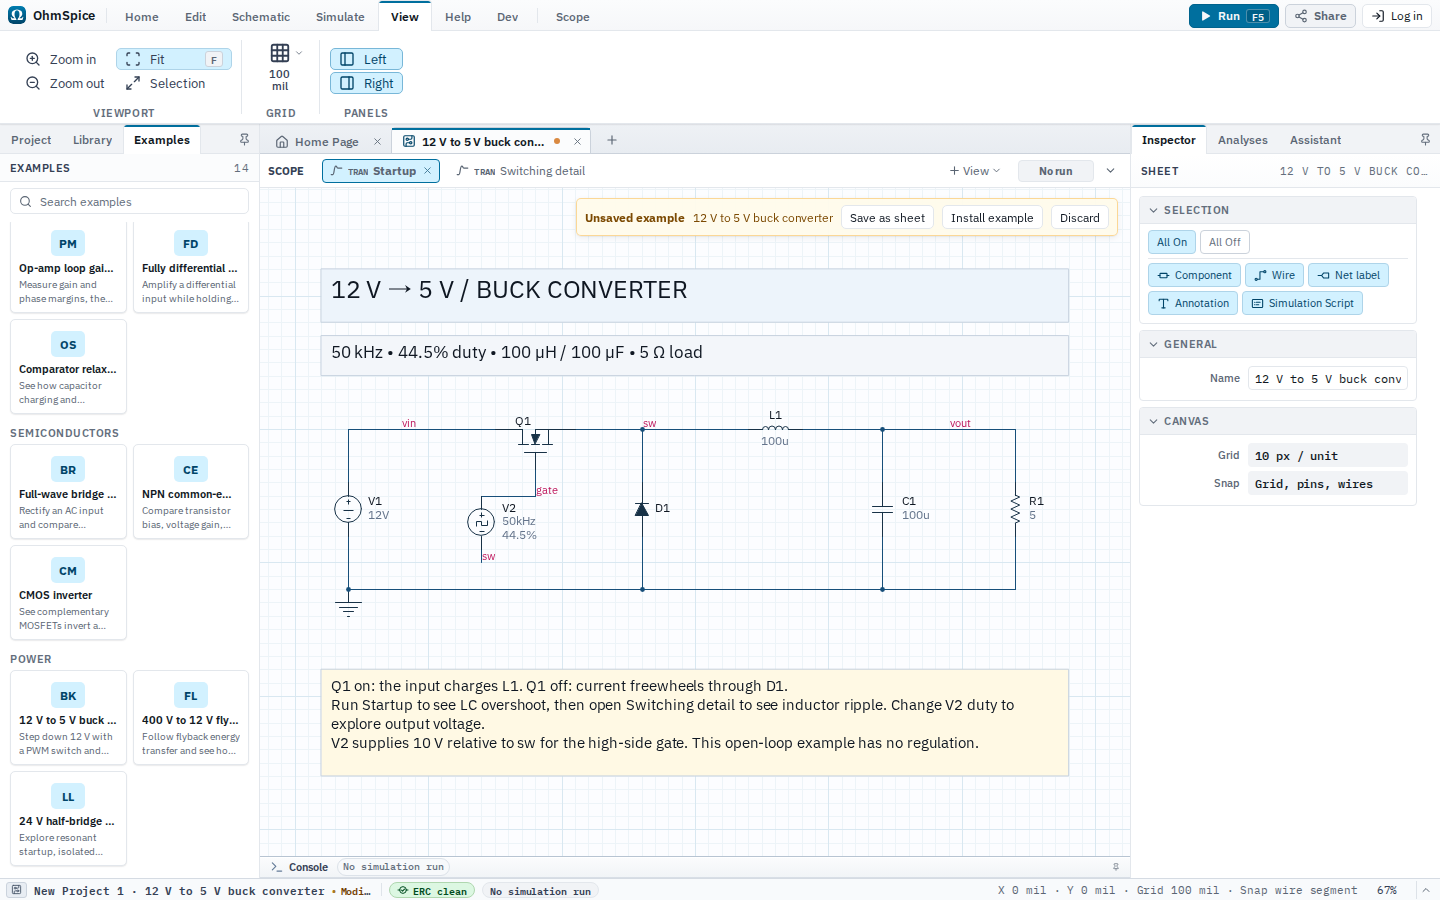
Task: Open the Op-amp loop gain example
Action: coord(68,267)
